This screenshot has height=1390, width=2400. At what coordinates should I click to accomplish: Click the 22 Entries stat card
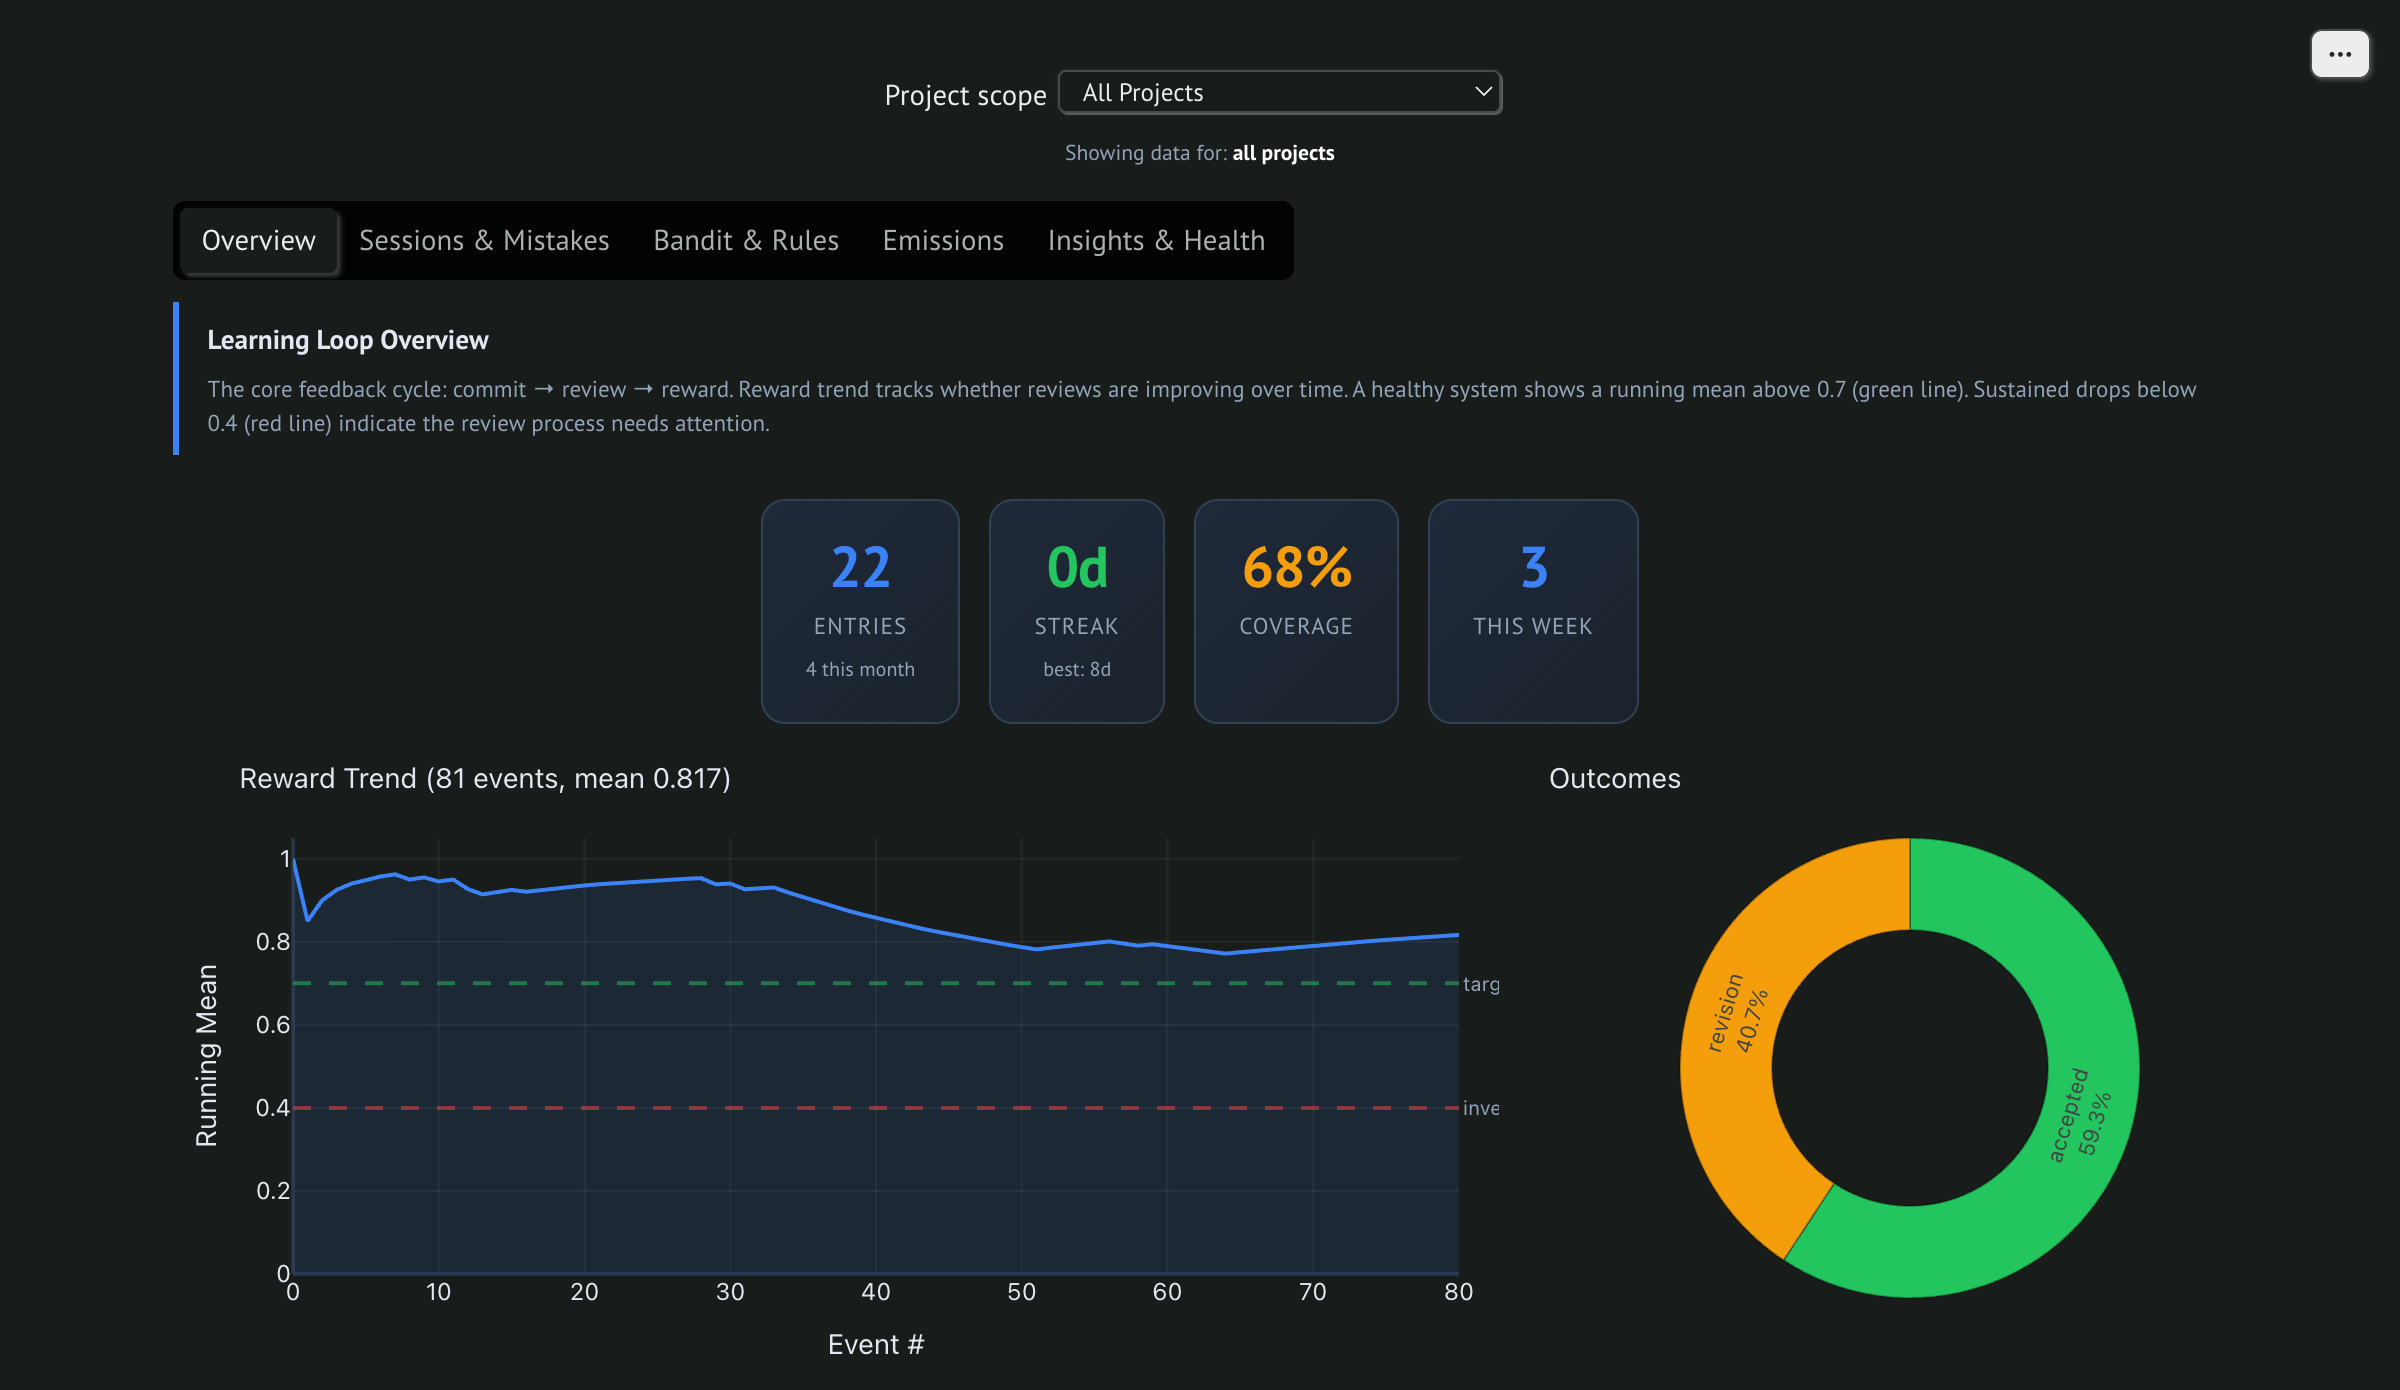coord(860,611)
